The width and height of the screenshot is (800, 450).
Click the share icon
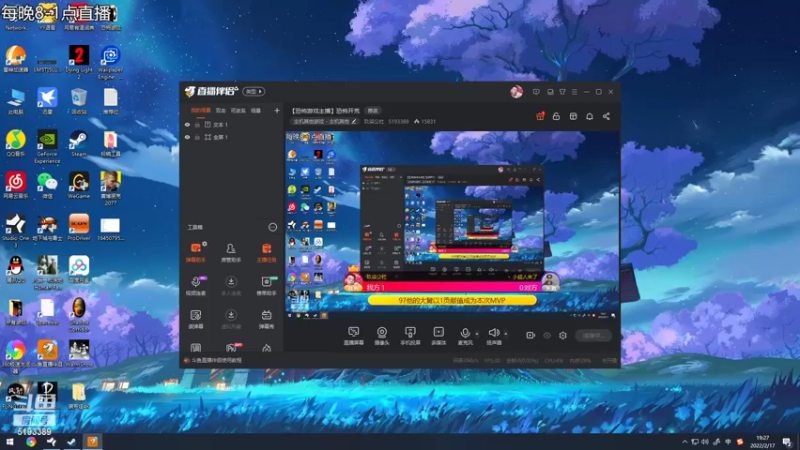pos(606,116)
